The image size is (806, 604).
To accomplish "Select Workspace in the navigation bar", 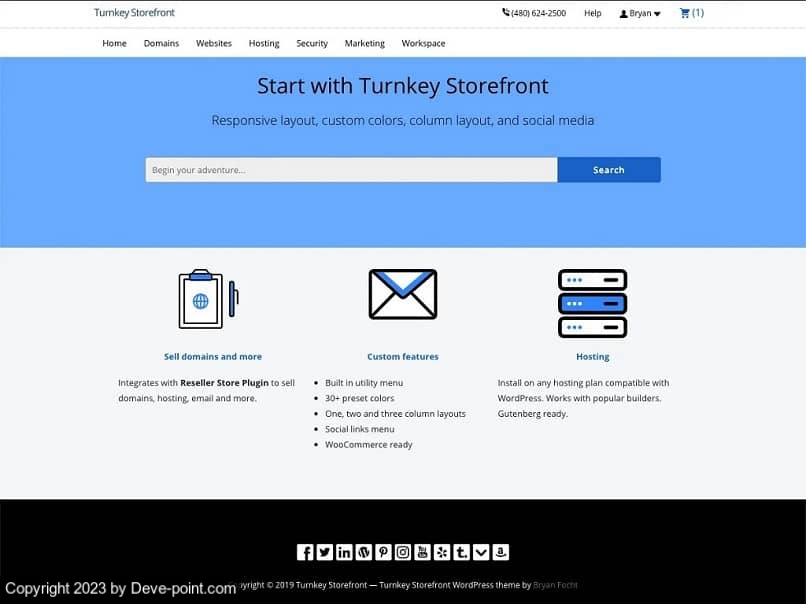I will tap(423, 43).
